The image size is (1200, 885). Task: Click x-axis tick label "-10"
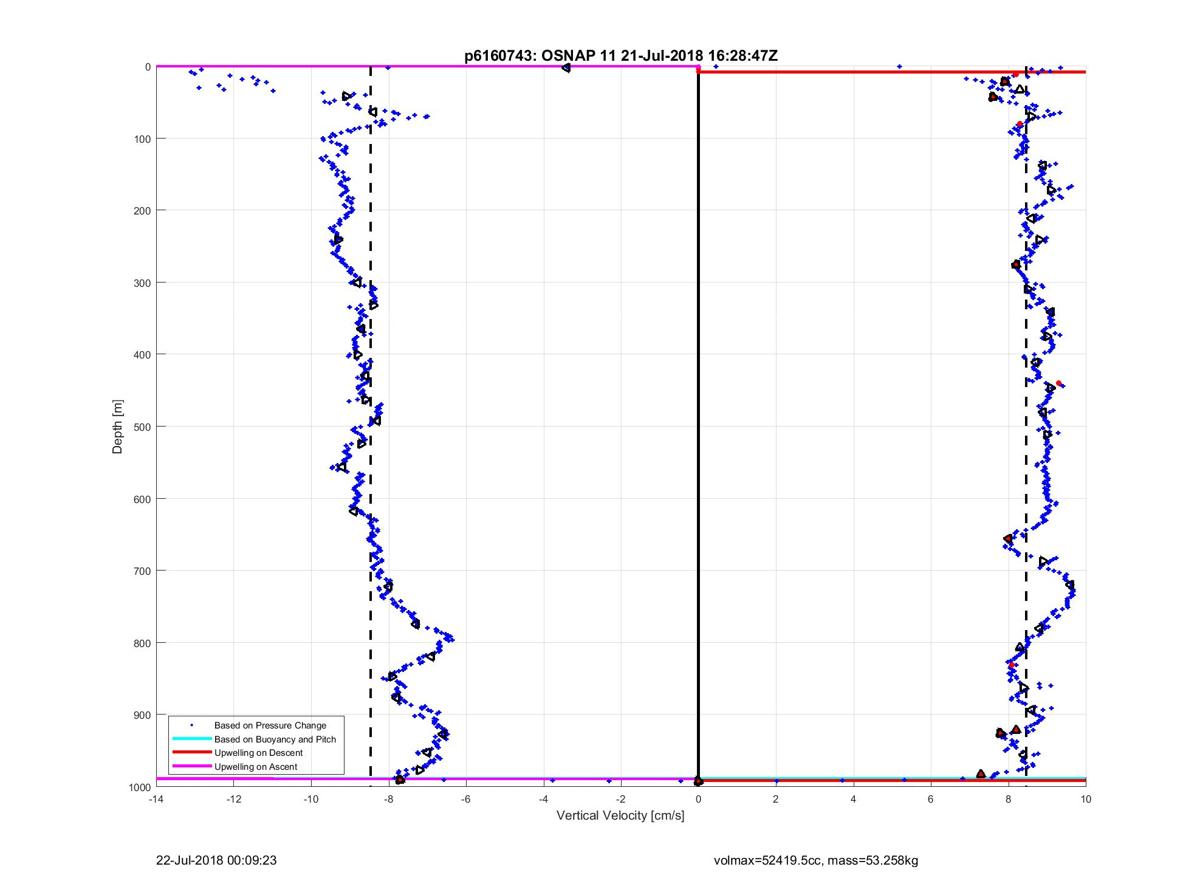click(x=310, y=799)
